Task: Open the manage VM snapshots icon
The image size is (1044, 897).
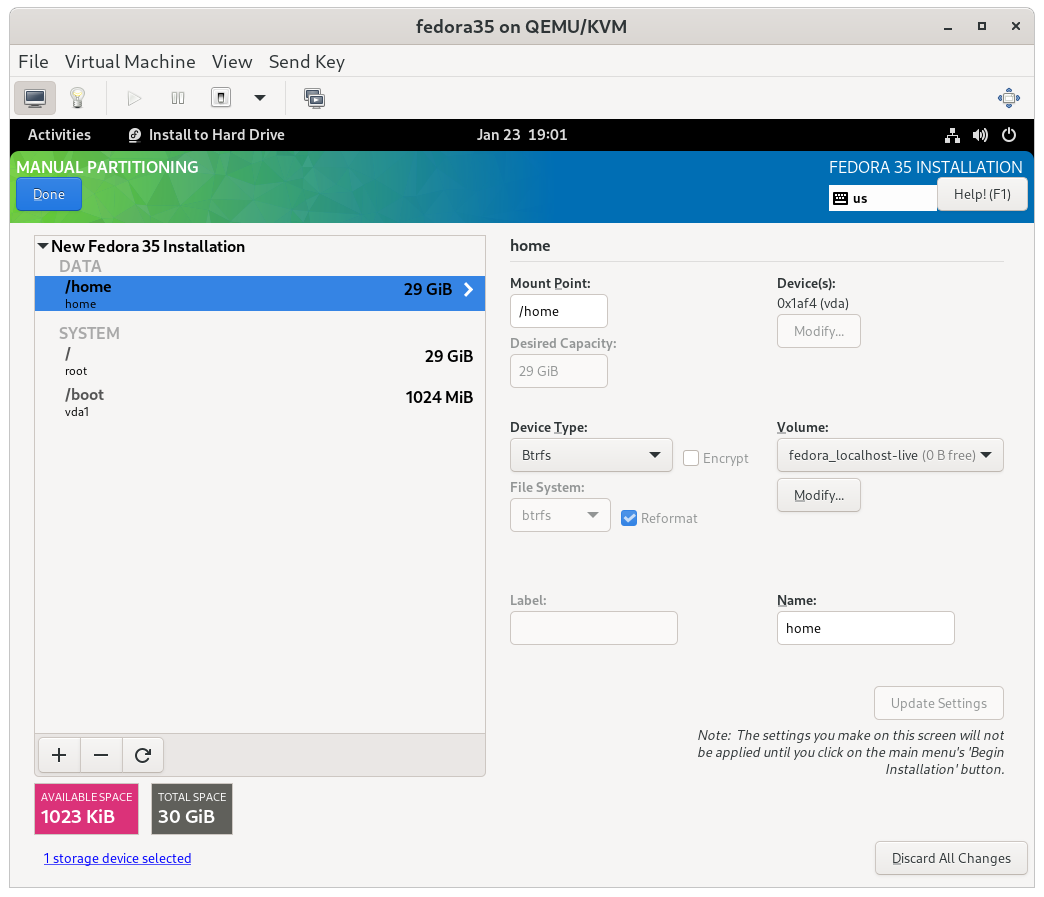Action: (x=314, y=99)
